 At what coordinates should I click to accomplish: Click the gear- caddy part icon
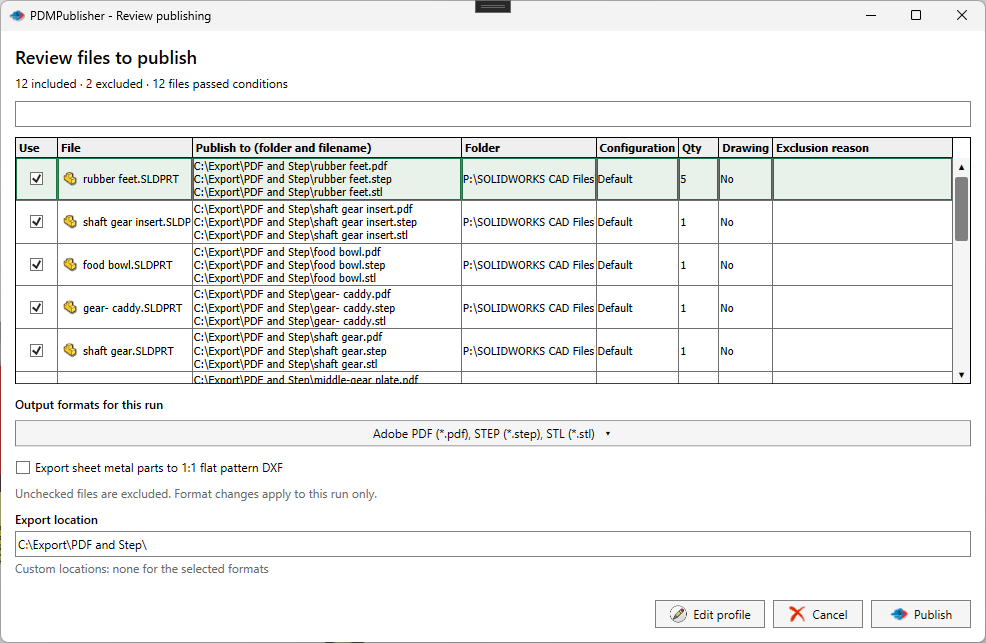tap(70, 307)
